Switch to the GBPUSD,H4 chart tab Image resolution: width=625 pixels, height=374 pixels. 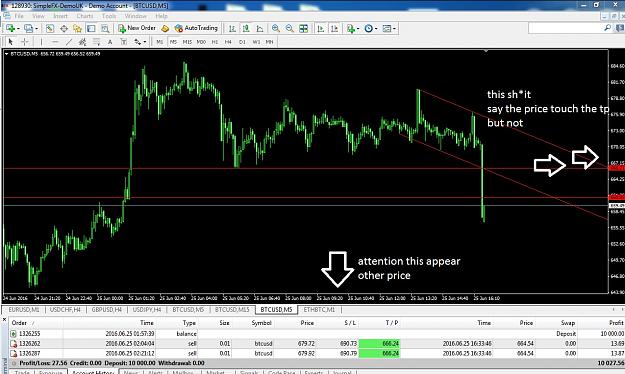point(106,309)
